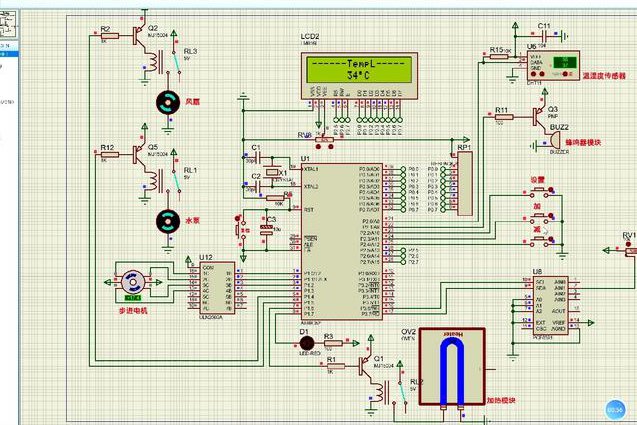The image size is (637, 425).
Task: Select the BUZ2 buzzer symbol
Action: [x=553, y=141]
